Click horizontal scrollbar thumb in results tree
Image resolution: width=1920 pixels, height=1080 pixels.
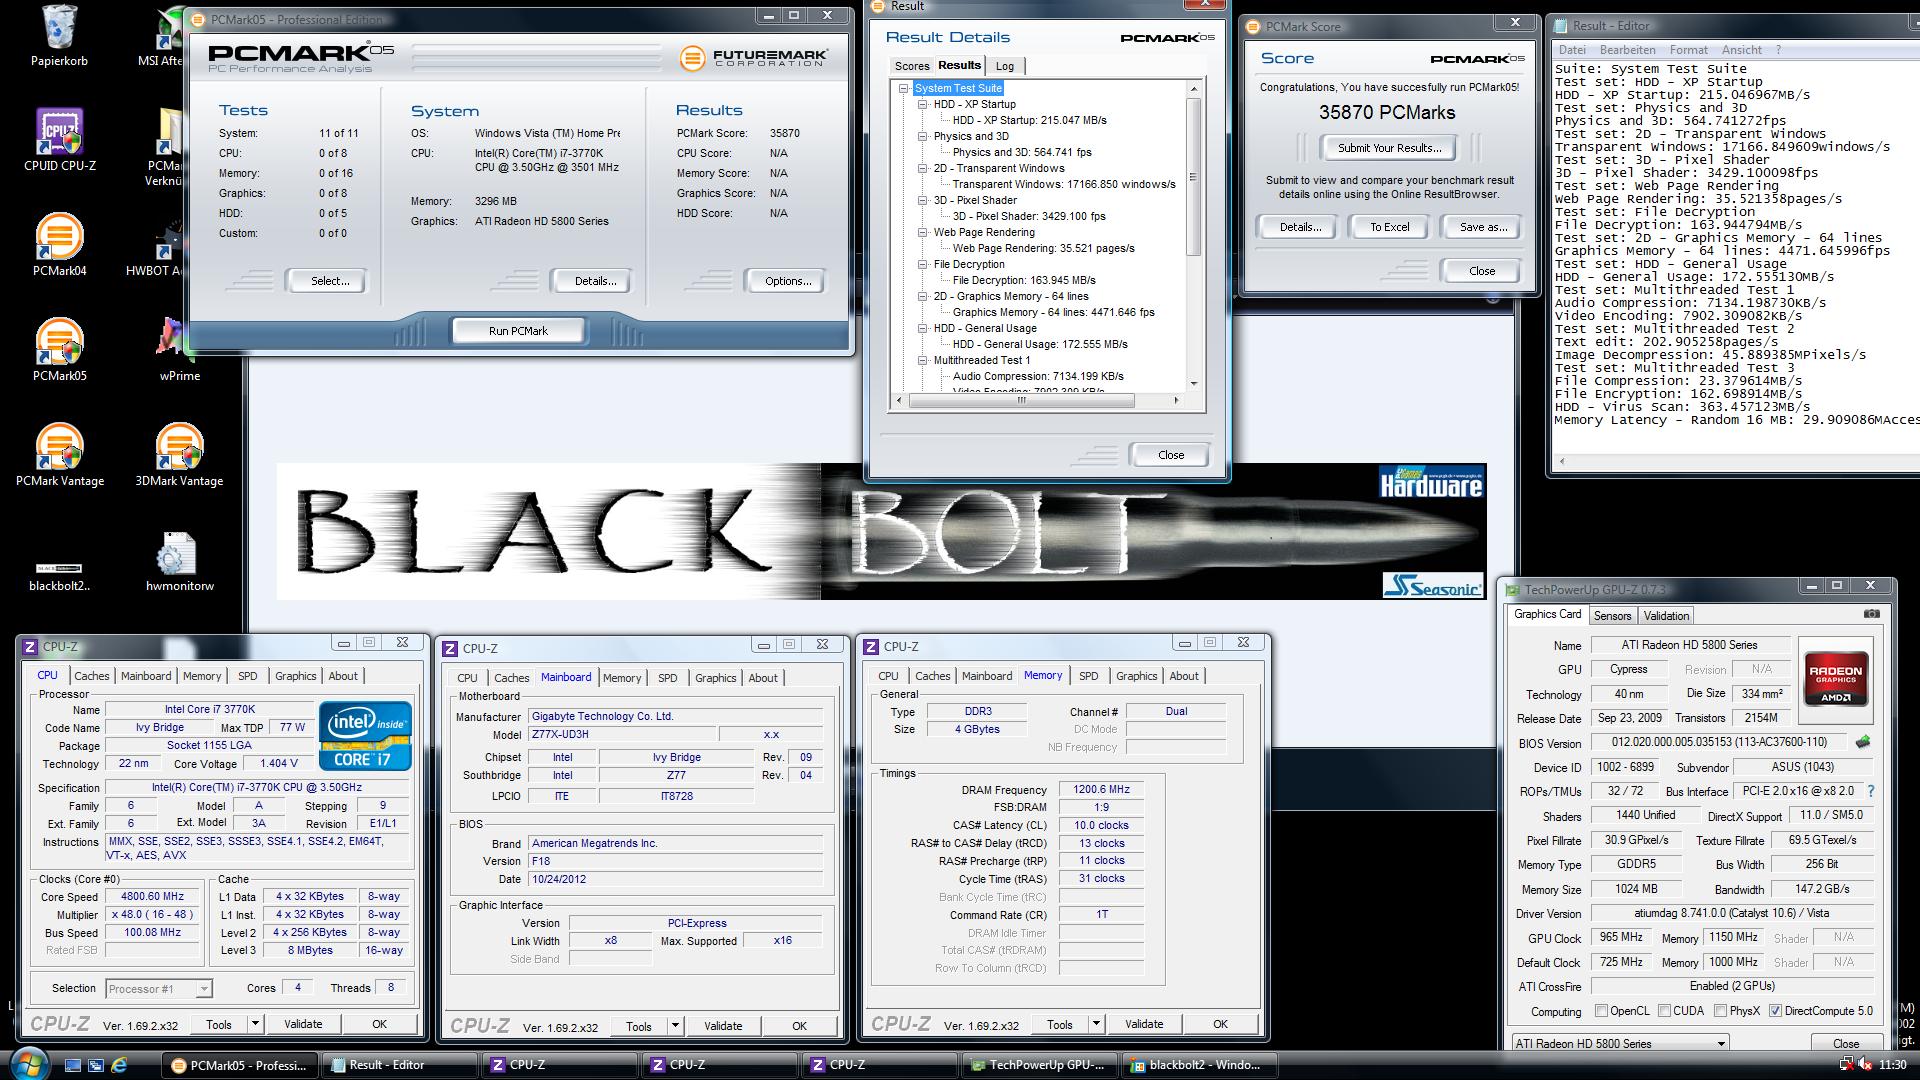click(1021, 400)
